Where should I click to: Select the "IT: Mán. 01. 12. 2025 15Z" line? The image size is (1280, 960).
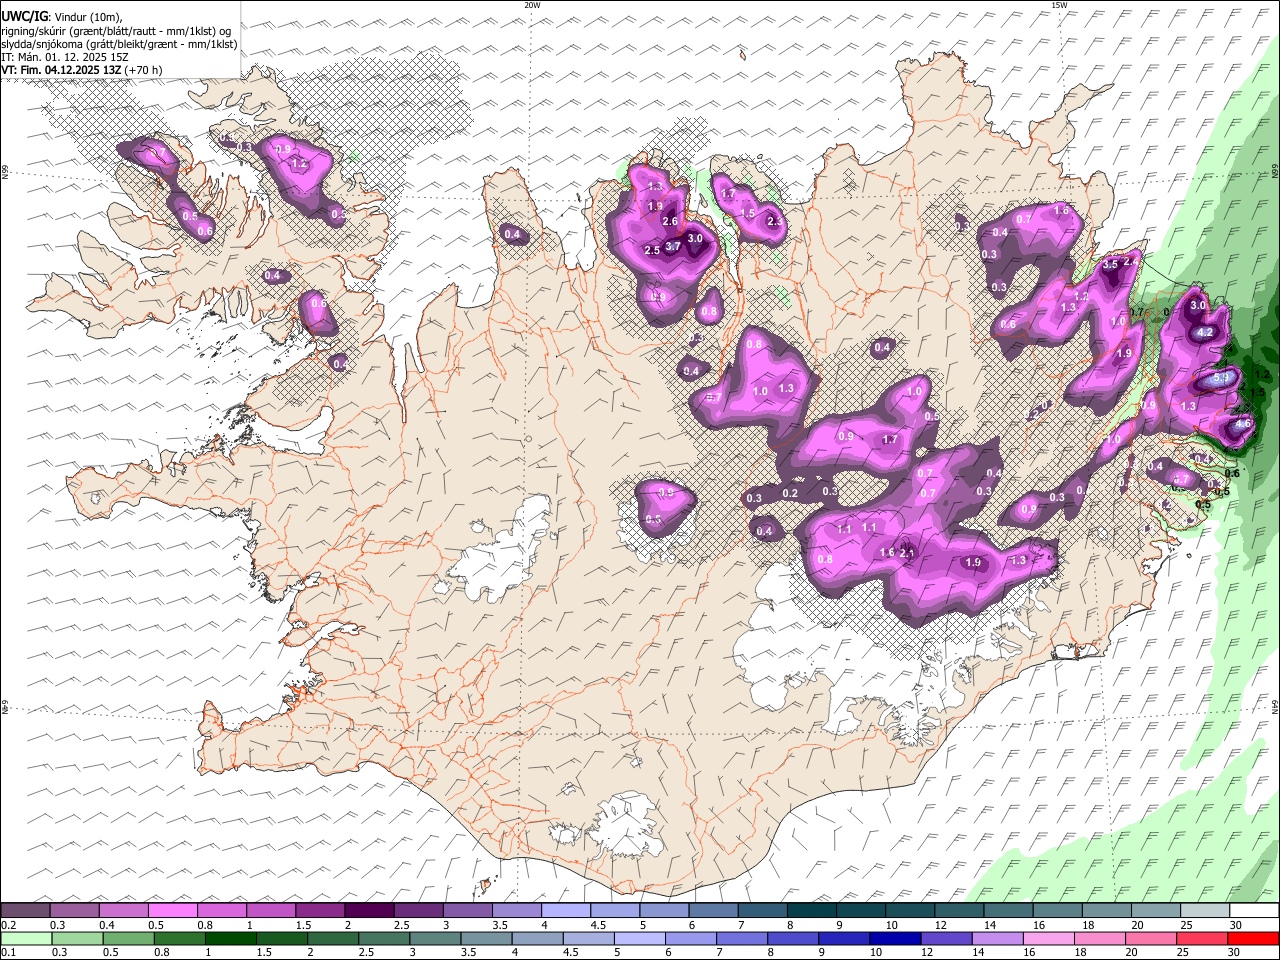(x=65, y=57)
